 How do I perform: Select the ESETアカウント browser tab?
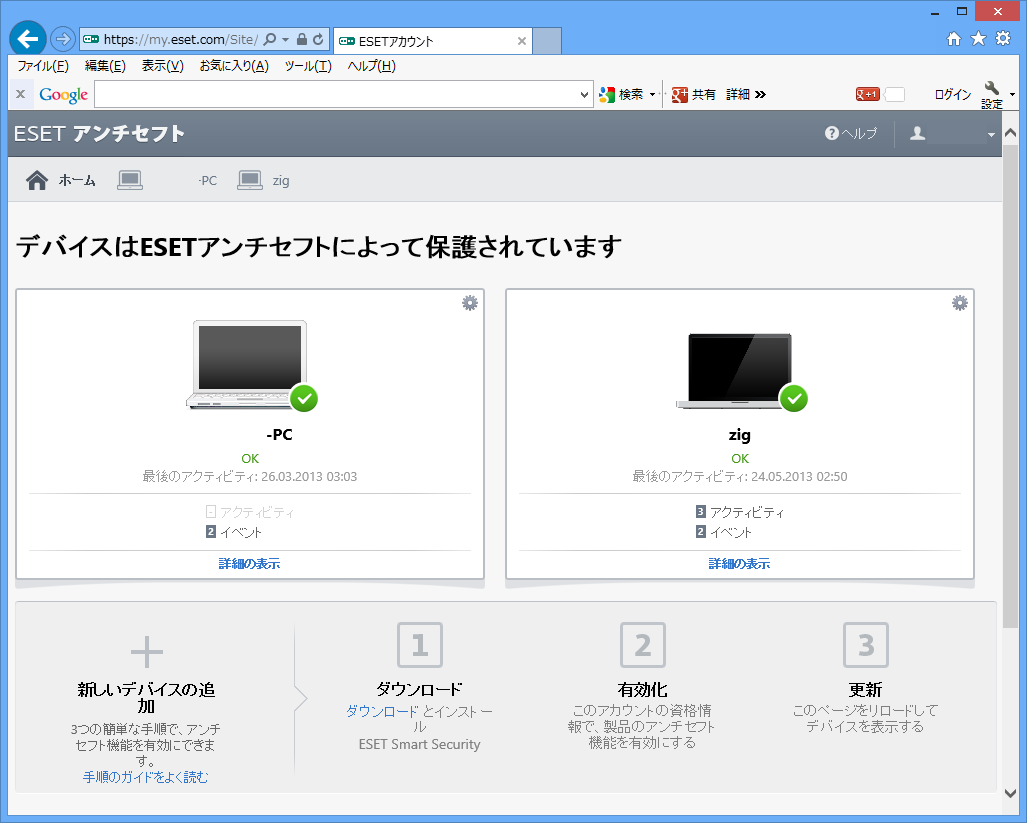432,41
